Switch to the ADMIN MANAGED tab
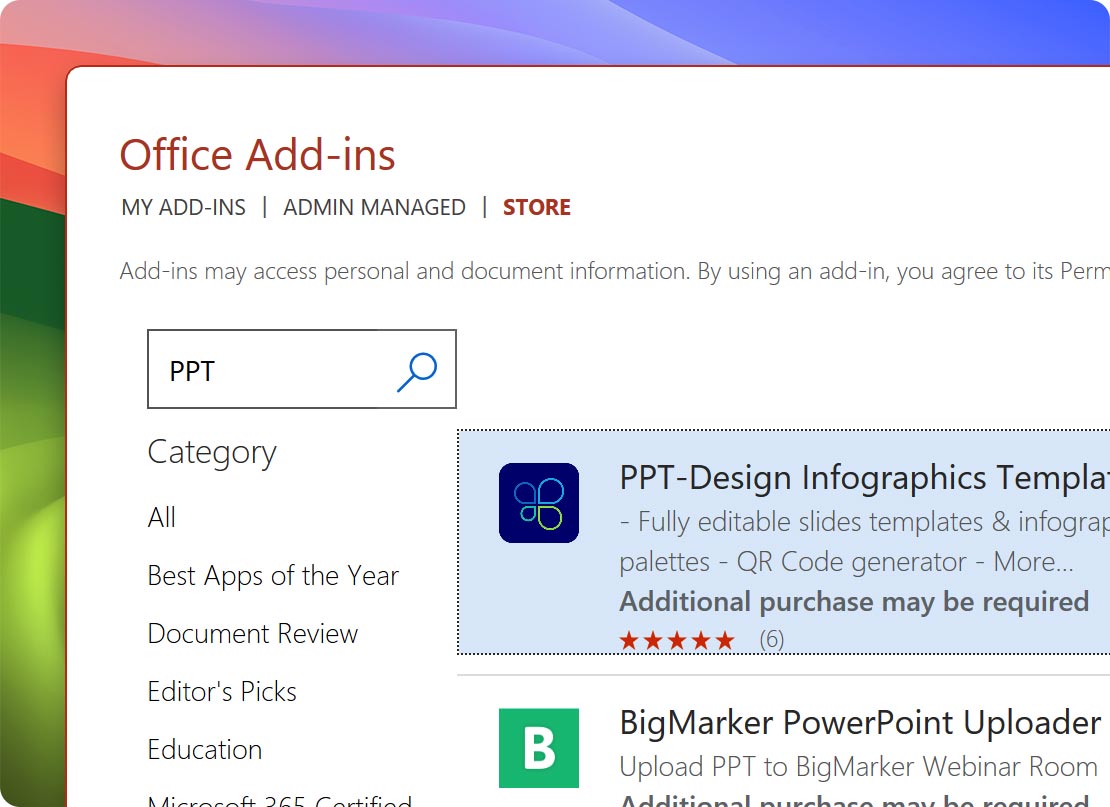 tap(374, 207)
